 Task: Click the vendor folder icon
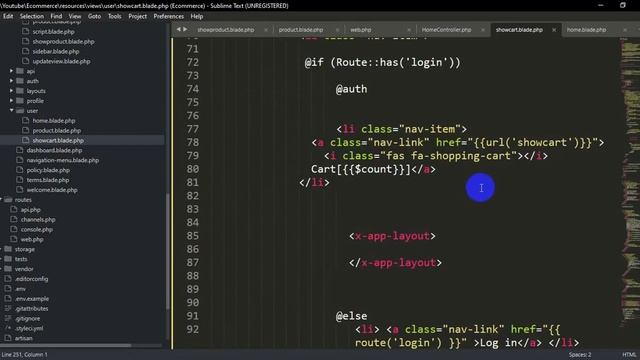(x=8, y=269)
